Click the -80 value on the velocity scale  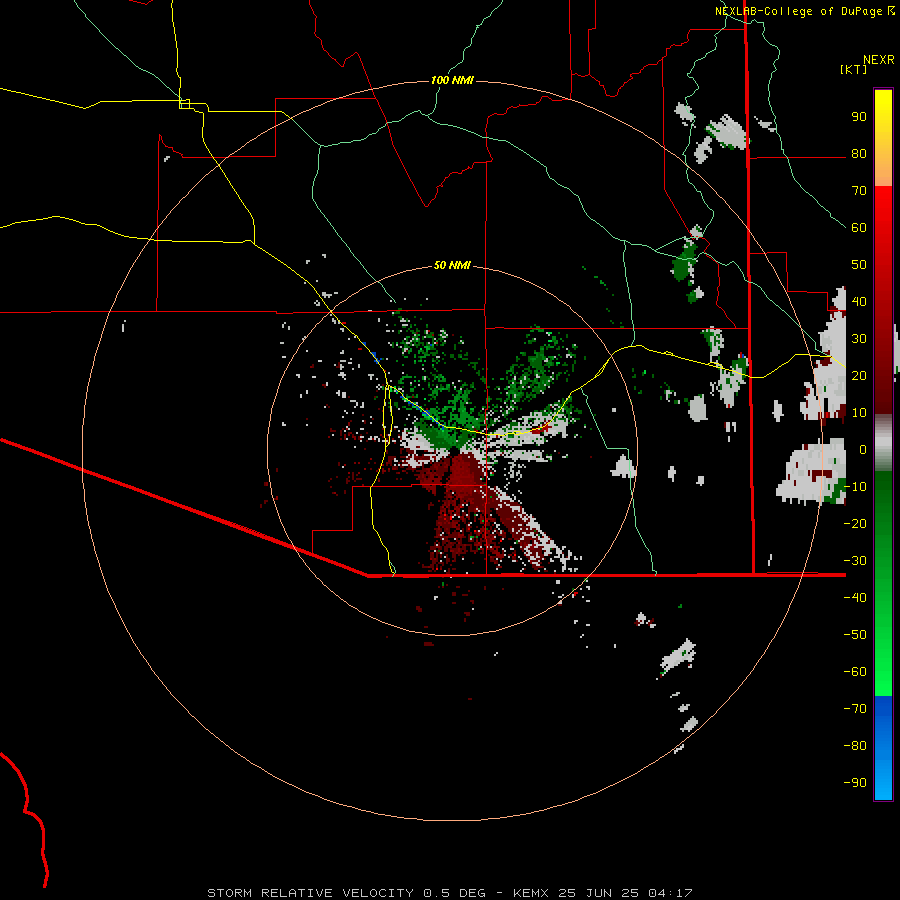[x=855, y=746]
